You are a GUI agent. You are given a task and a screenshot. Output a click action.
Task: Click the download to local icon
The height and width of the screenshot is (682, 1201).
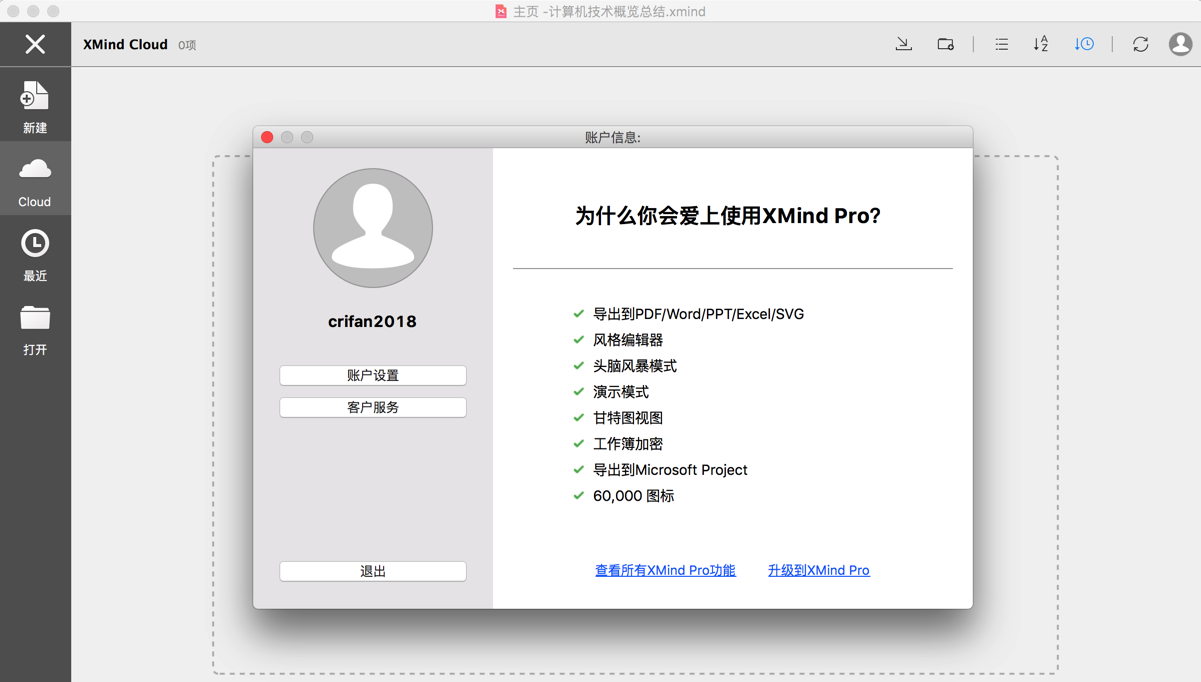point(903,44)
